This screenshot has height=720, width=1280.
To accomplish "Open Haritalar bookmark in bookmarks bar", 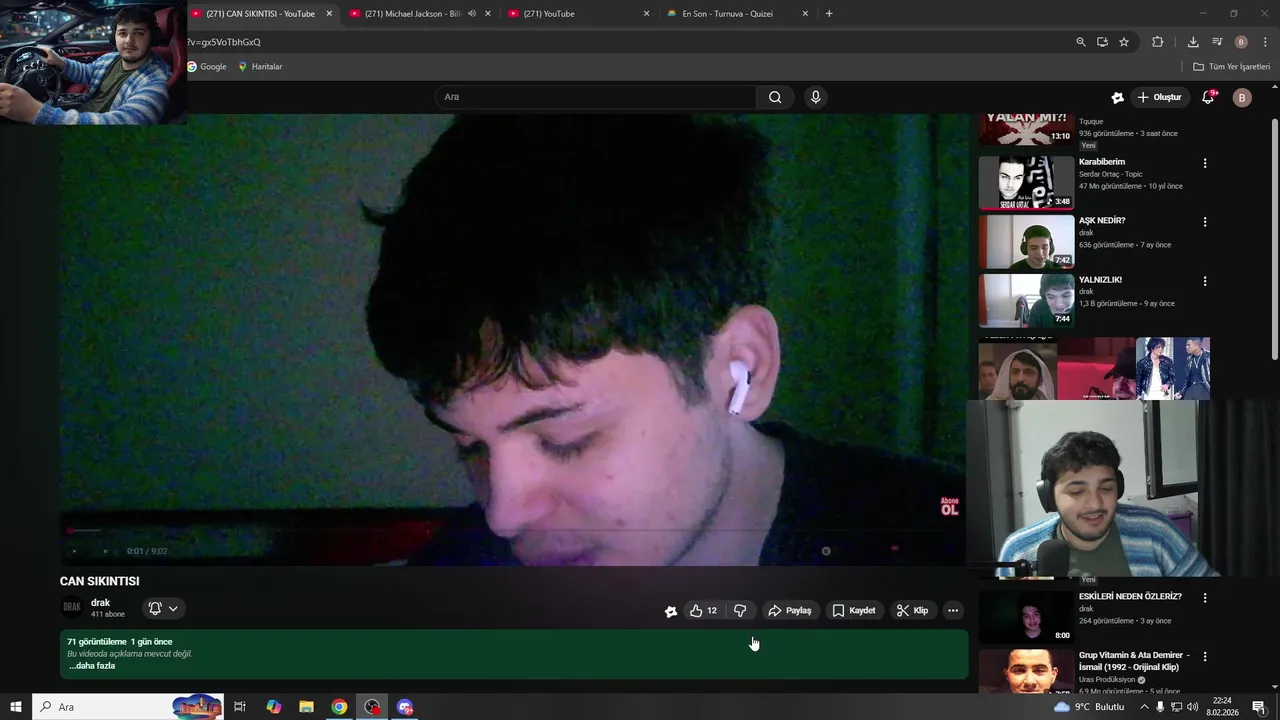I will [x=260, y=67].
